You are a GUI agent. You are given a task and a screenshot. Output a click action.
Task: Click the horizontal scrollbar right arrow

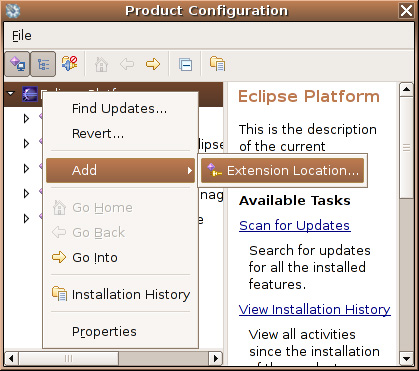point(215,359)
